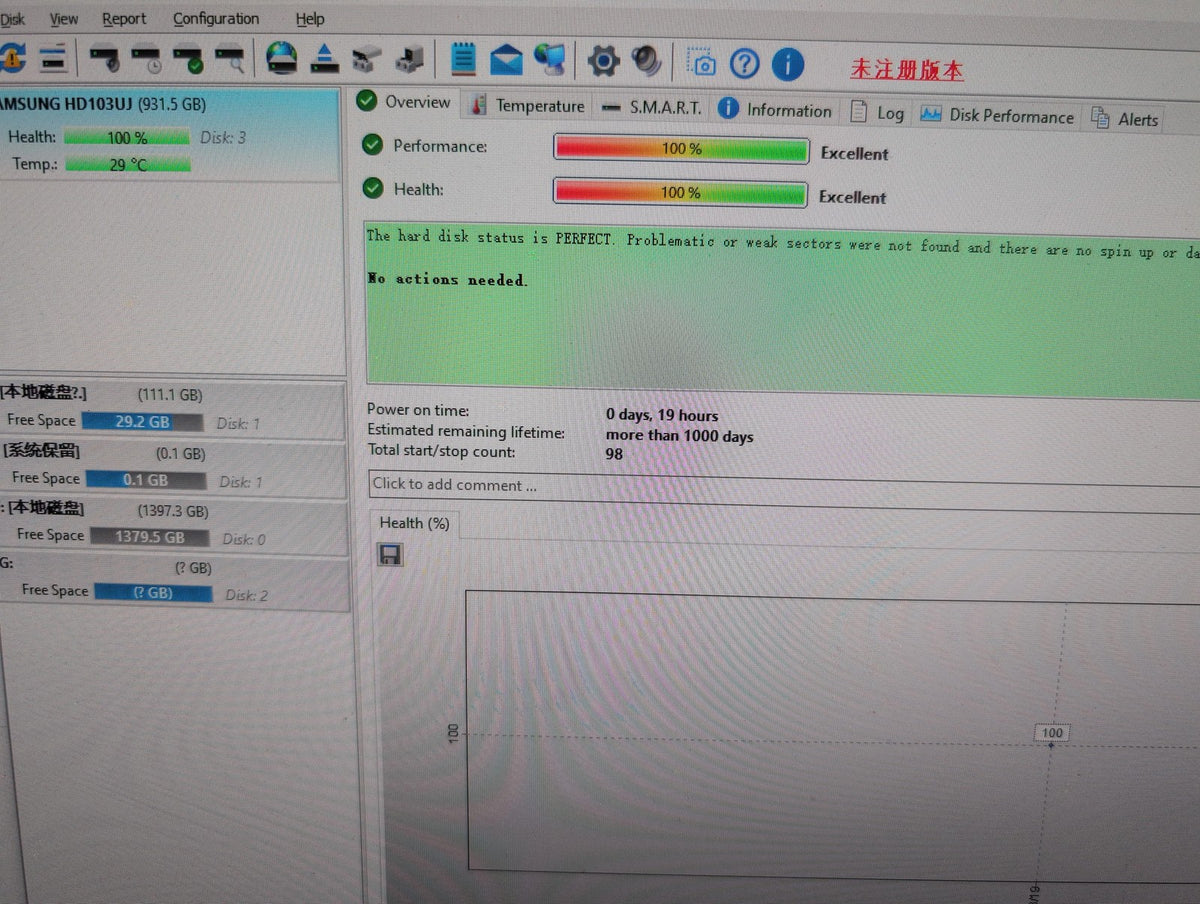
Task: Open the Configuration menu
Action: click(x=216, y=19)
